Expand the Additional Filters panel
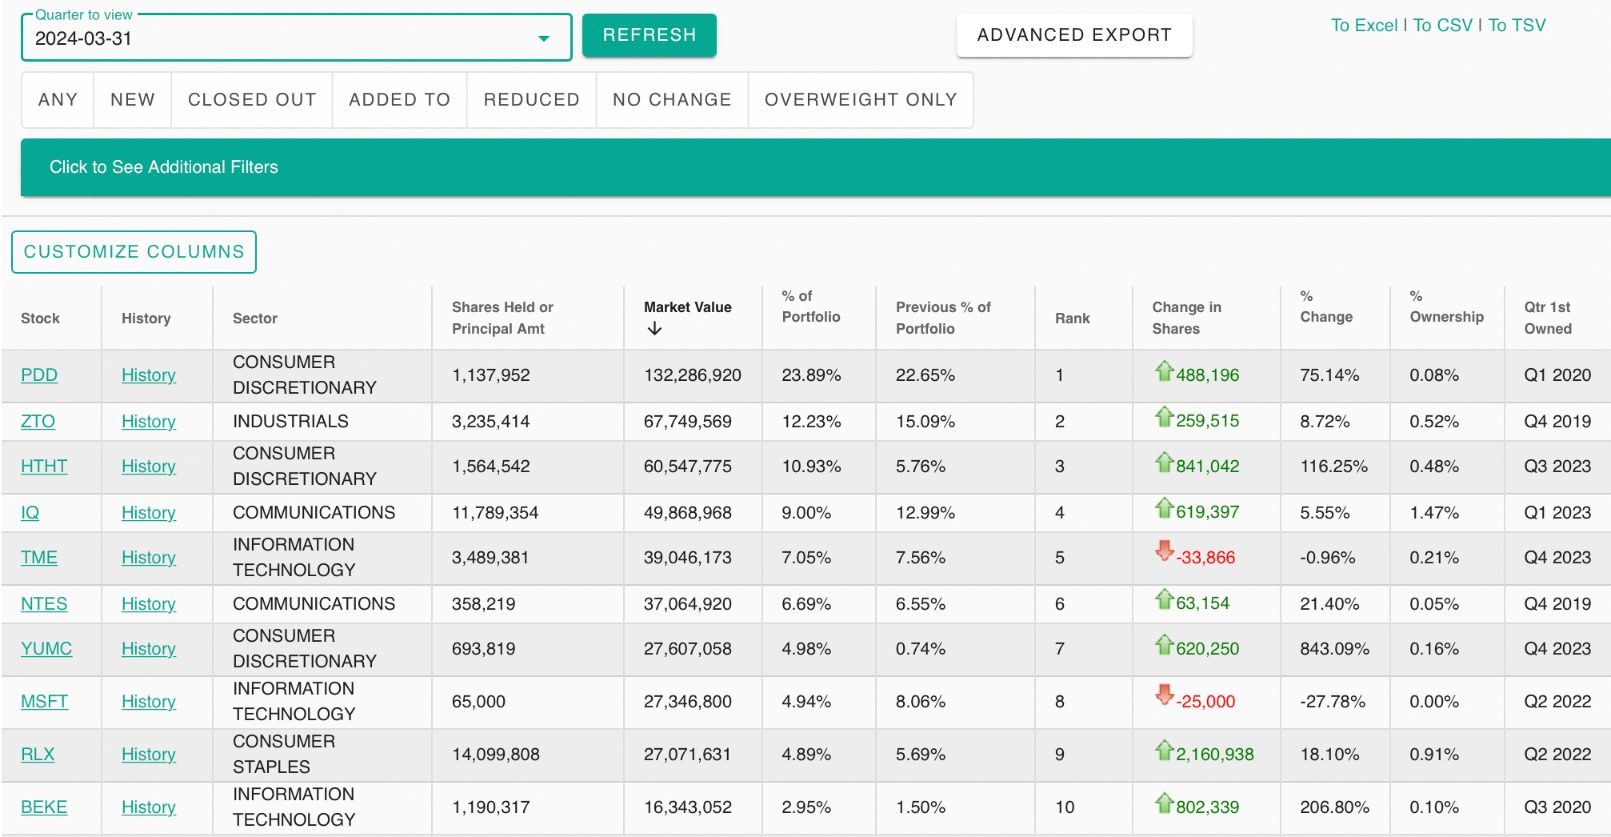The height and width of the screenshot is (837, 1611). pos(164,167)
